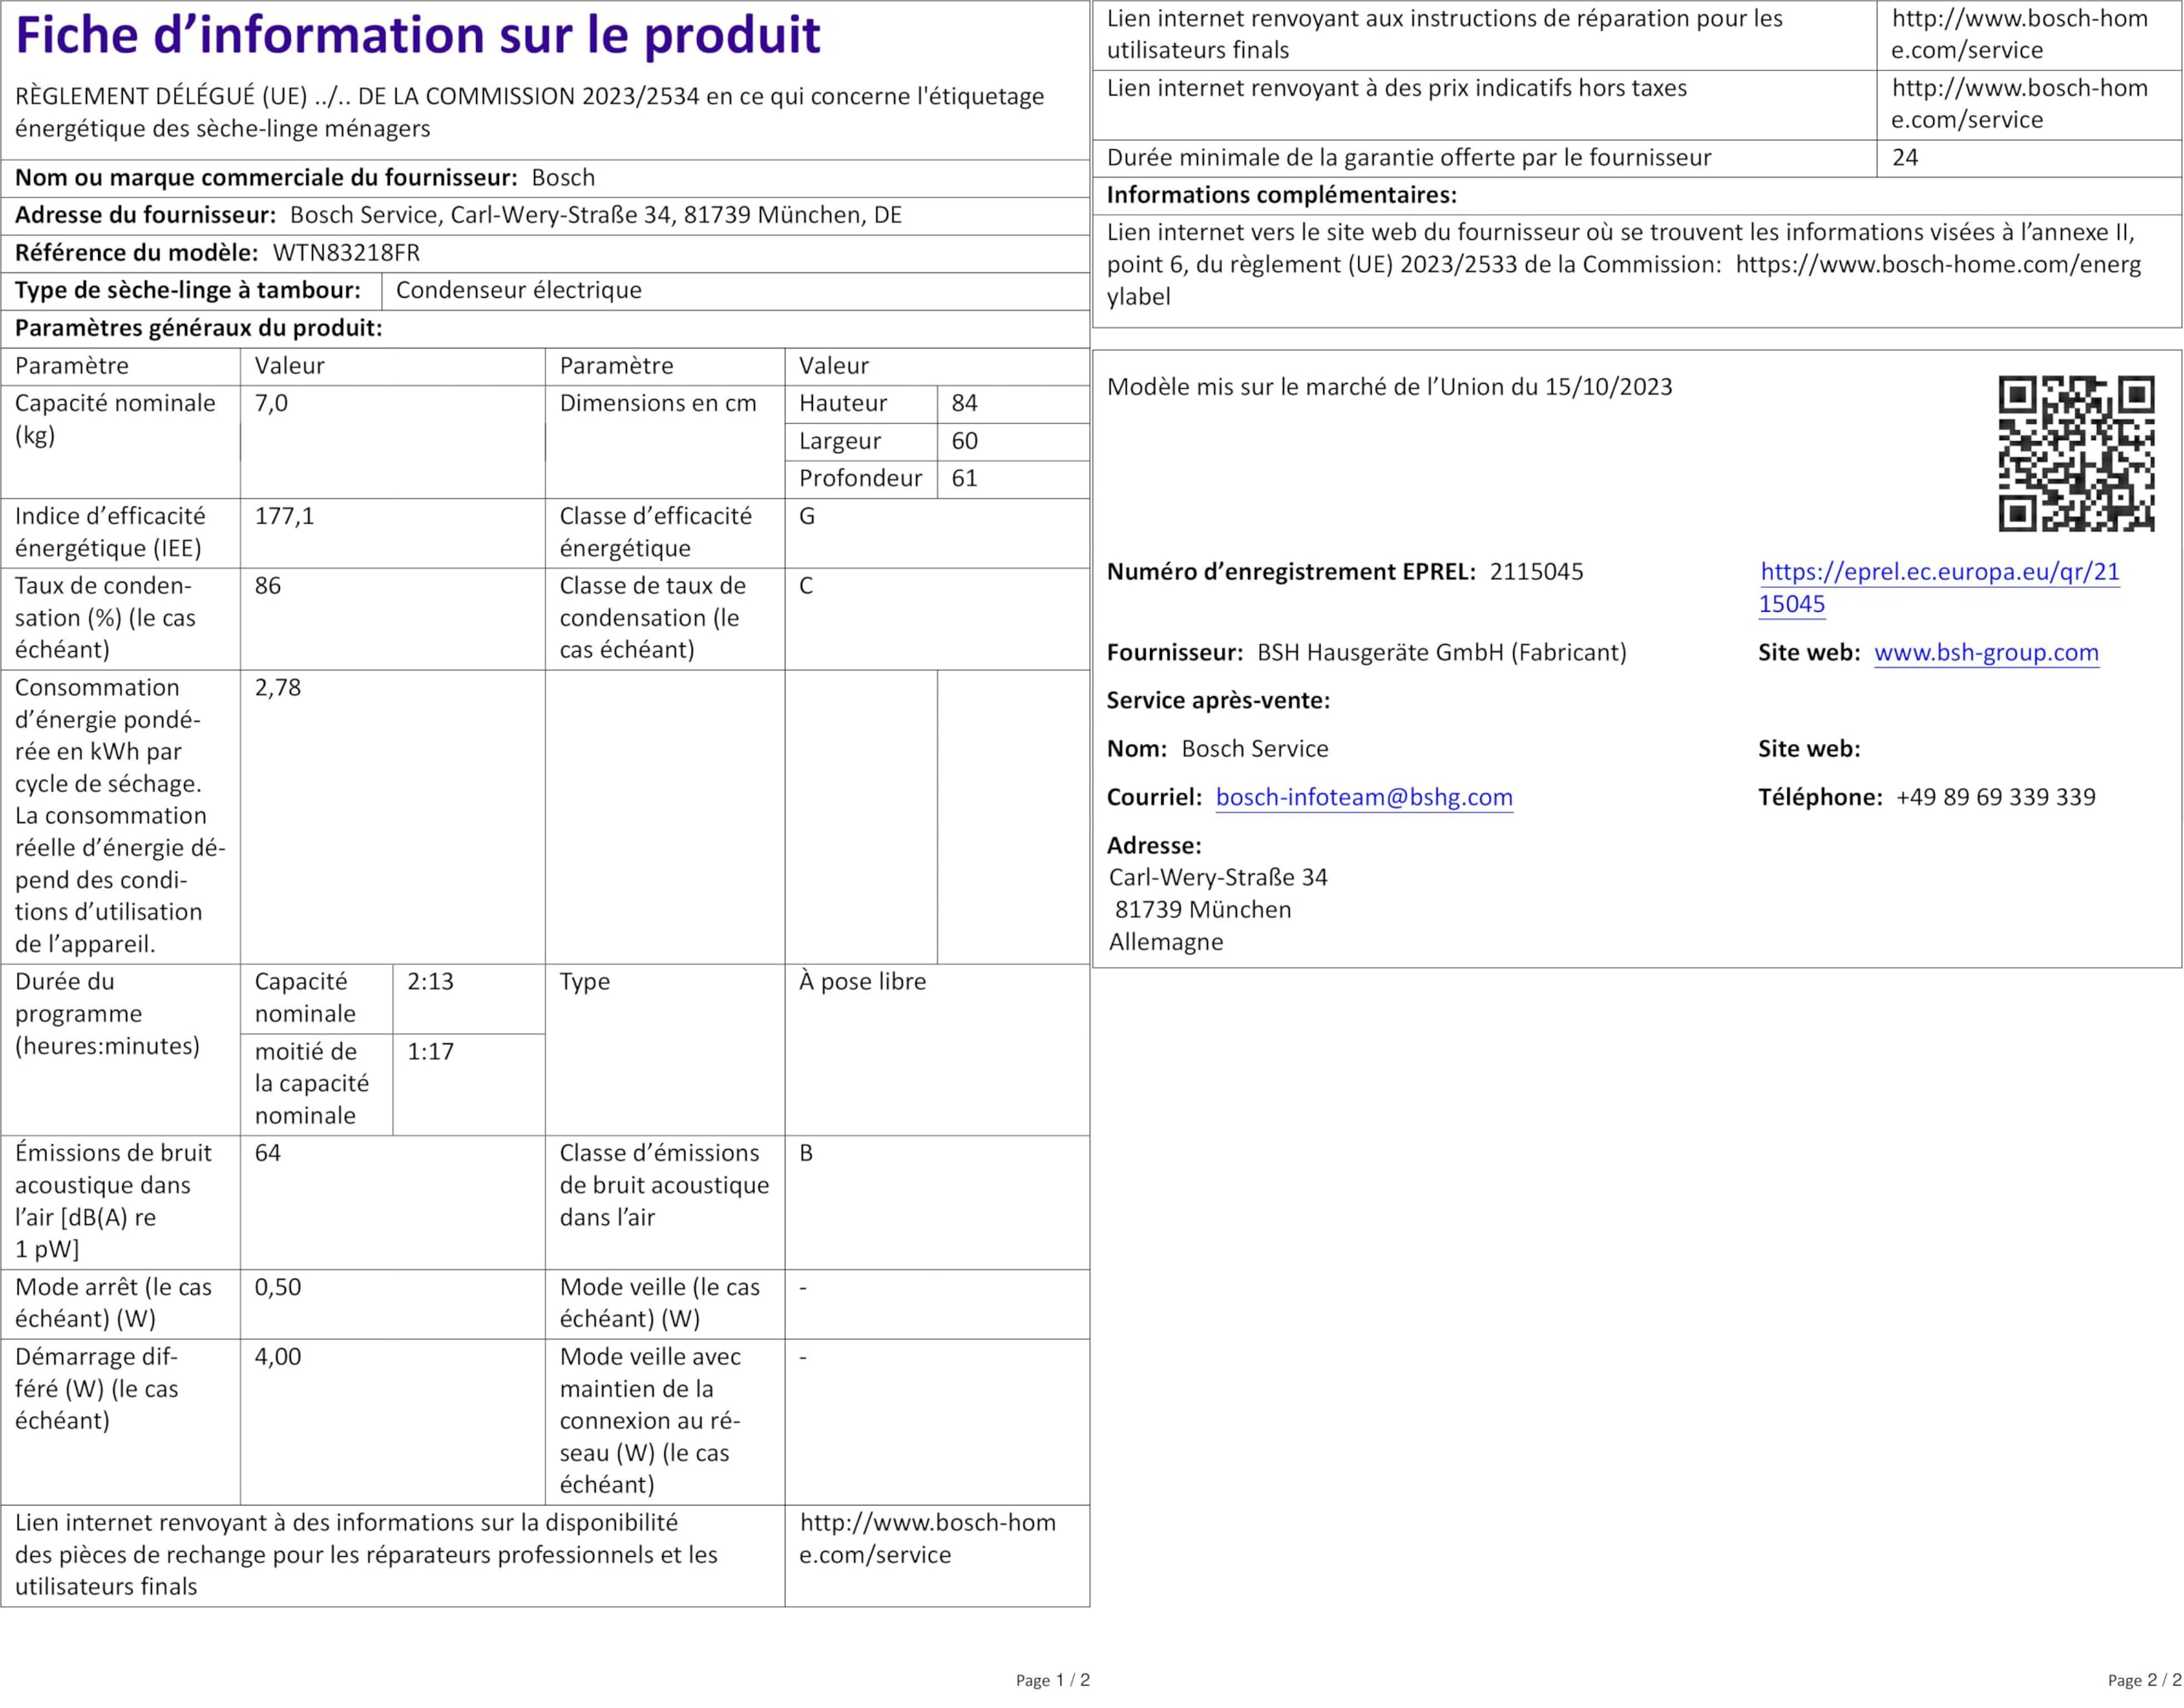The height and width of the screenshot is (1708, 2184).
Task: Click the telephone number +49 89 69 339 339
Action: click(x=1995, y=797)
